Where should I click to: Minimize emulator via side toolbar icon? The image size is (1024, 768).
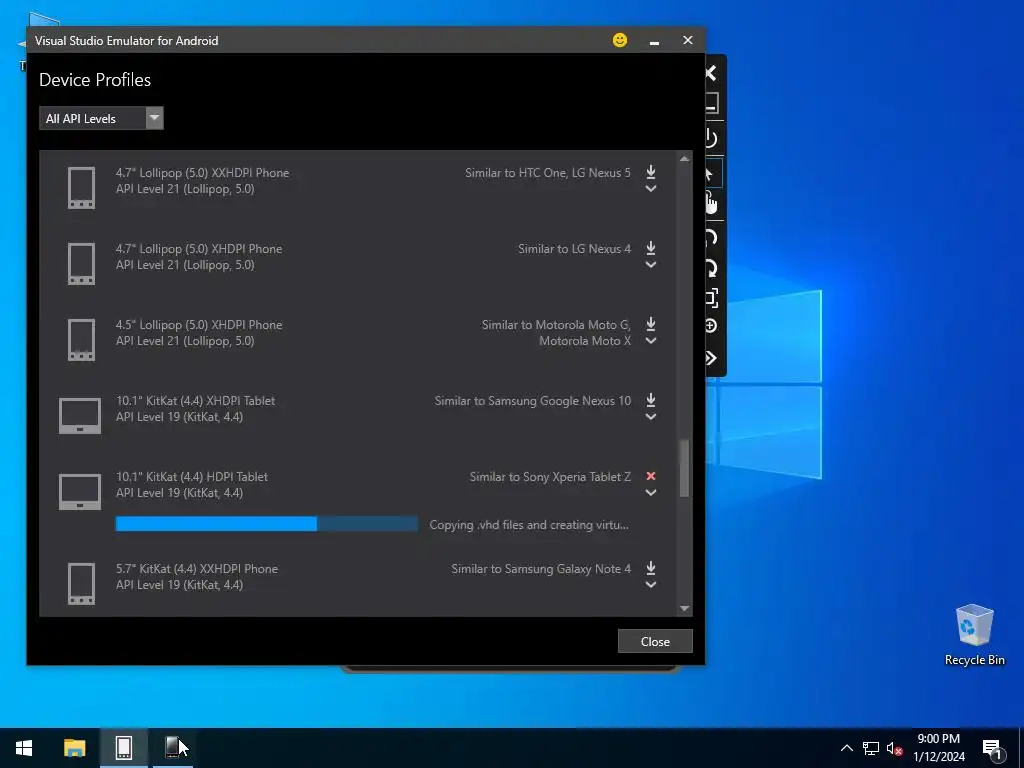[x=711, y=103]
